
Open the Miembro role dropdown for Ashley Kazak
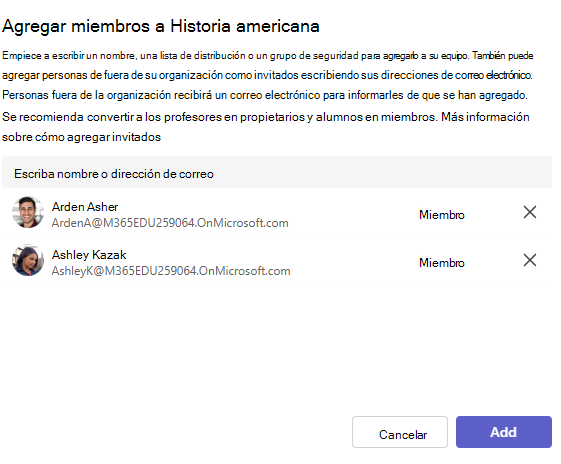tap(442, 263)
